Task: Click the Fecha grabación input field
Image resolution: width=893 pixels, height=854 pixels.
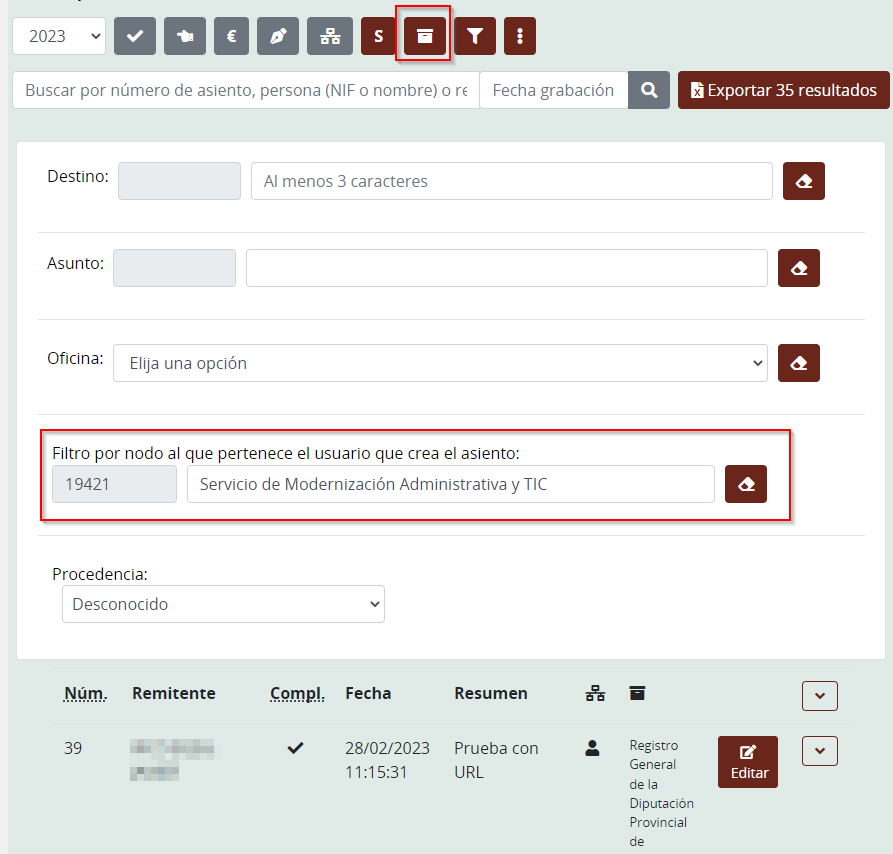Action: [553, 90]
